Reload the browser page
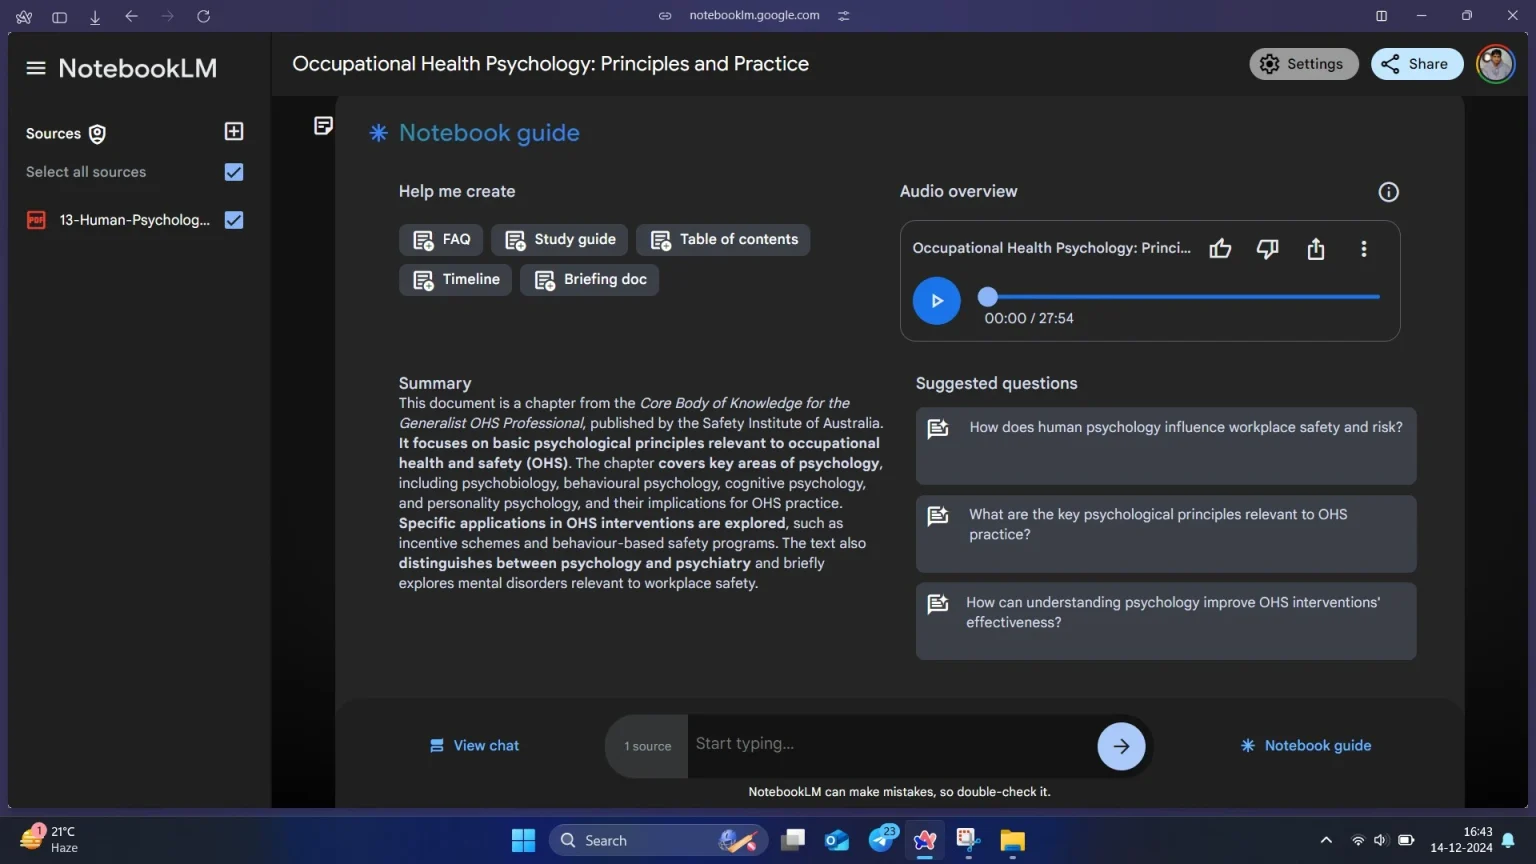Image resolution: width=1536 pixels, height=864 pixels. click(x=203, y=16)
